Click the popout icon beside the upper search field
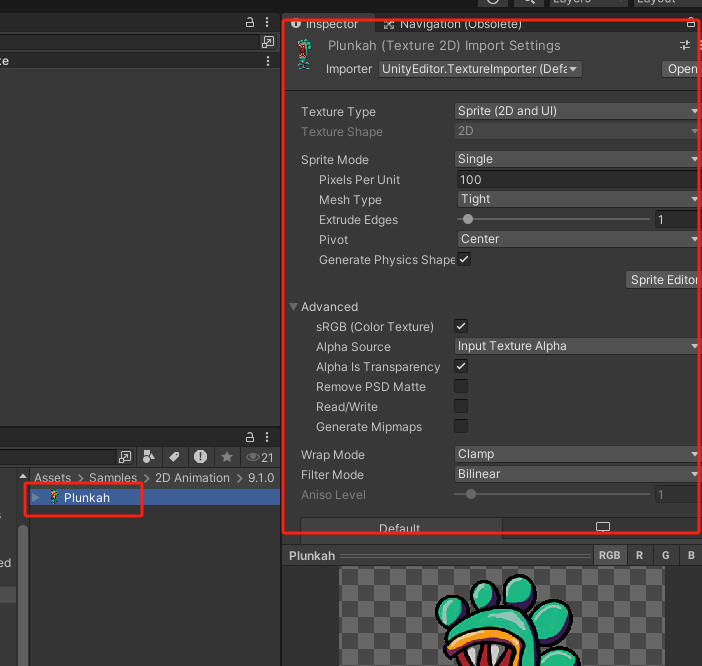 click(x=268, y=42)
